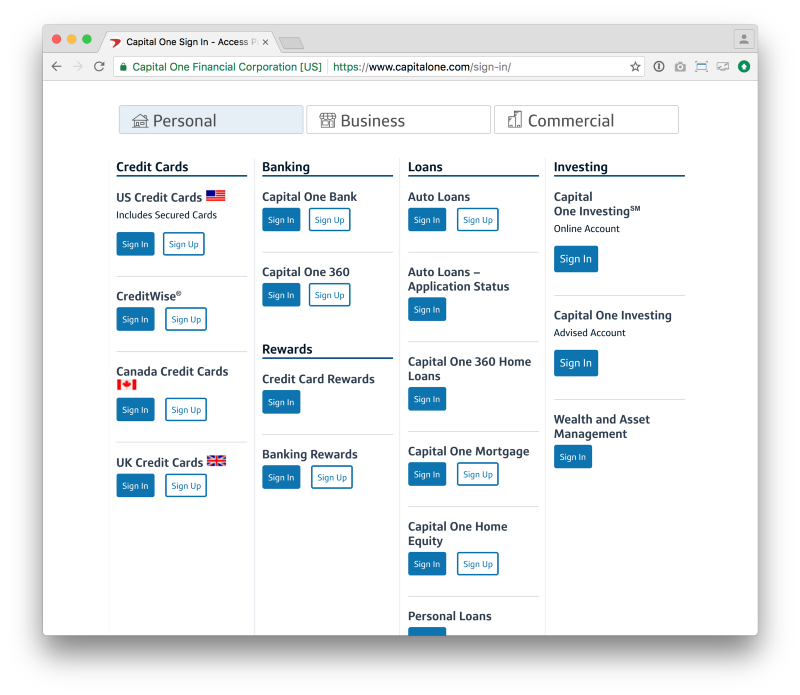Viewport: 800px width, 695px height.
Task: Click the browser back arrow
Action: (56, 67)
